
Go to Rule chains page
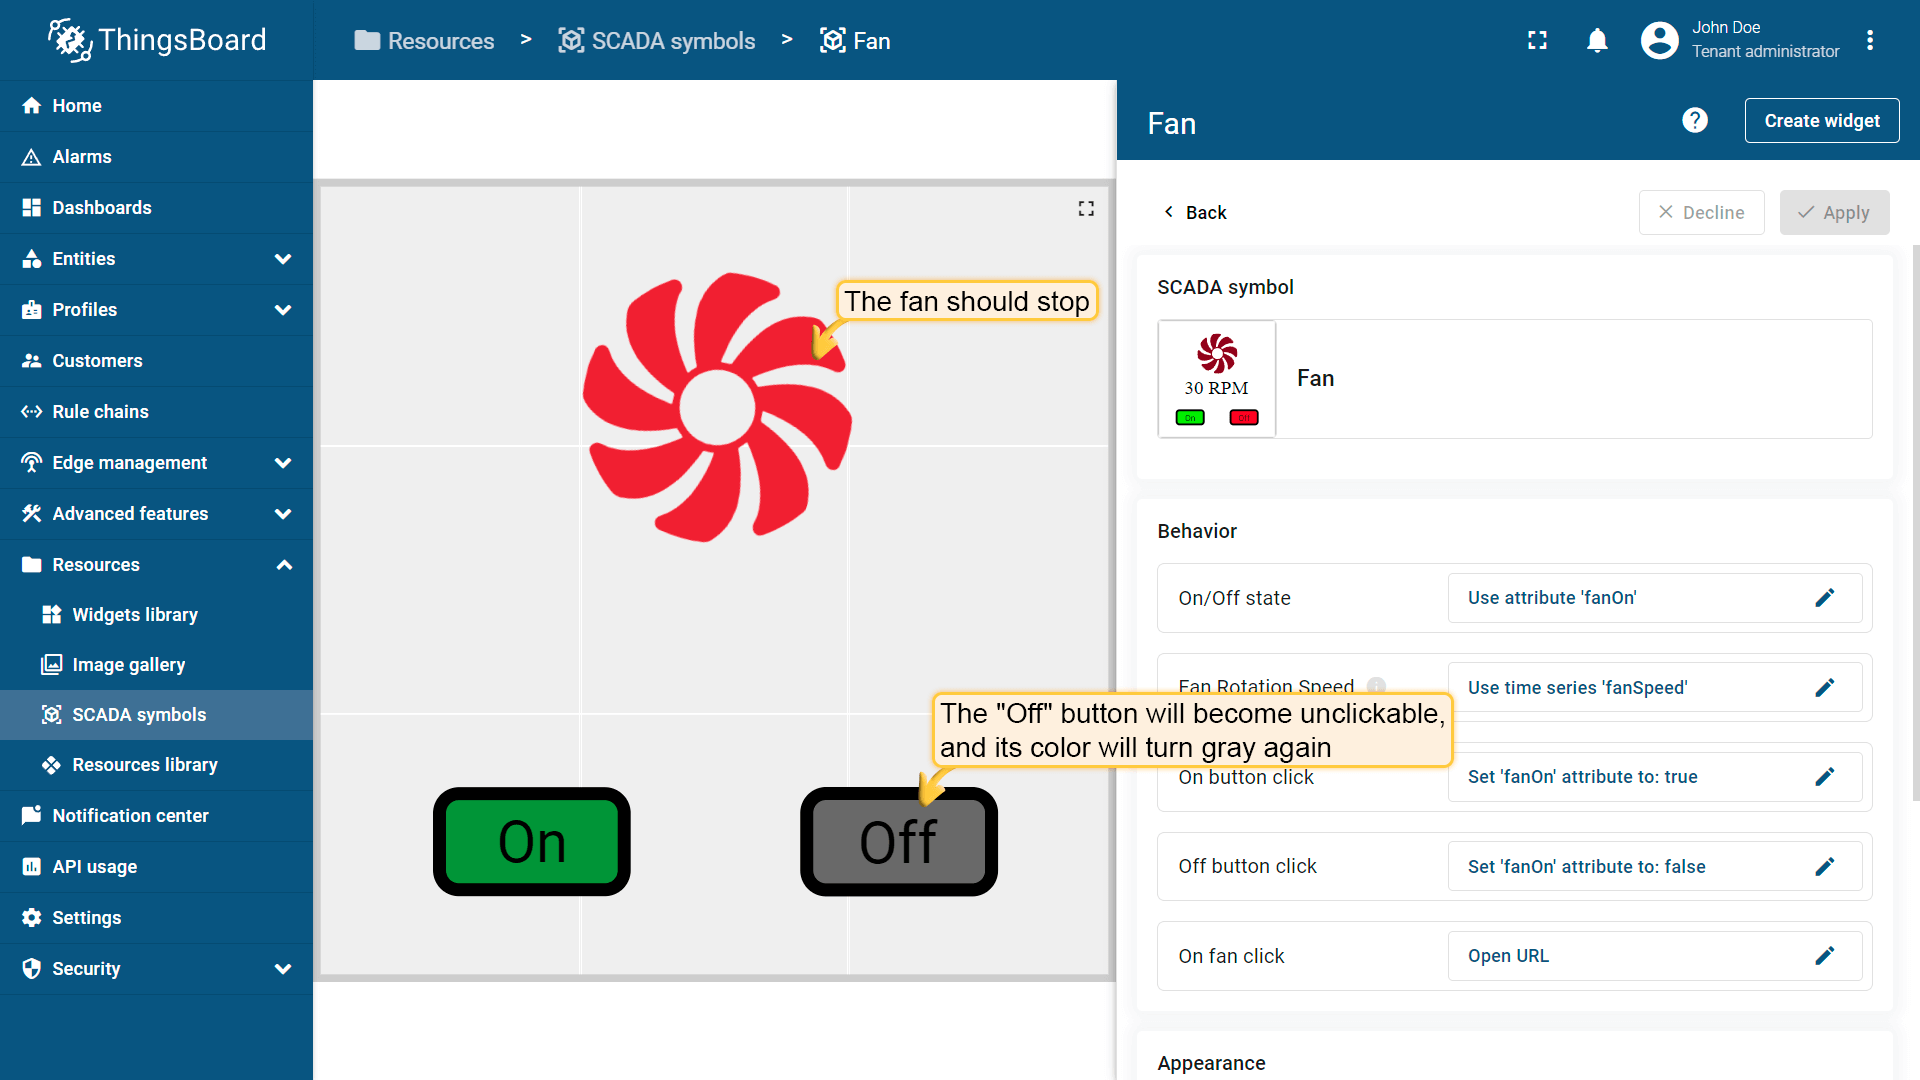100,412
